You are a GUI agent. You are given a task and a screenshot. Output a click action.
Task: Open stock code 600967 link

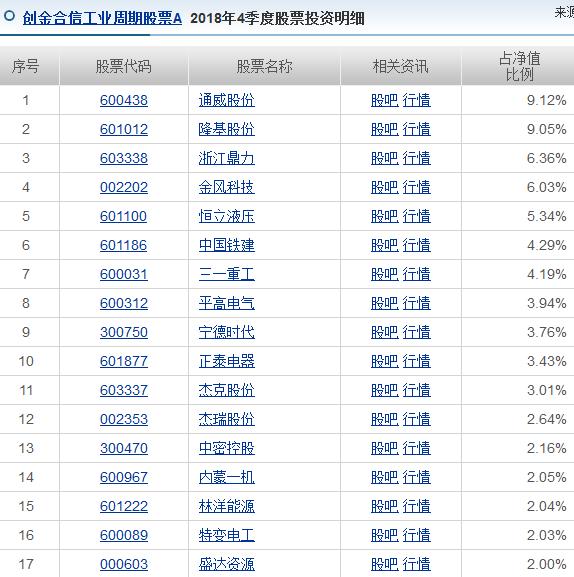tap(124, 477)
